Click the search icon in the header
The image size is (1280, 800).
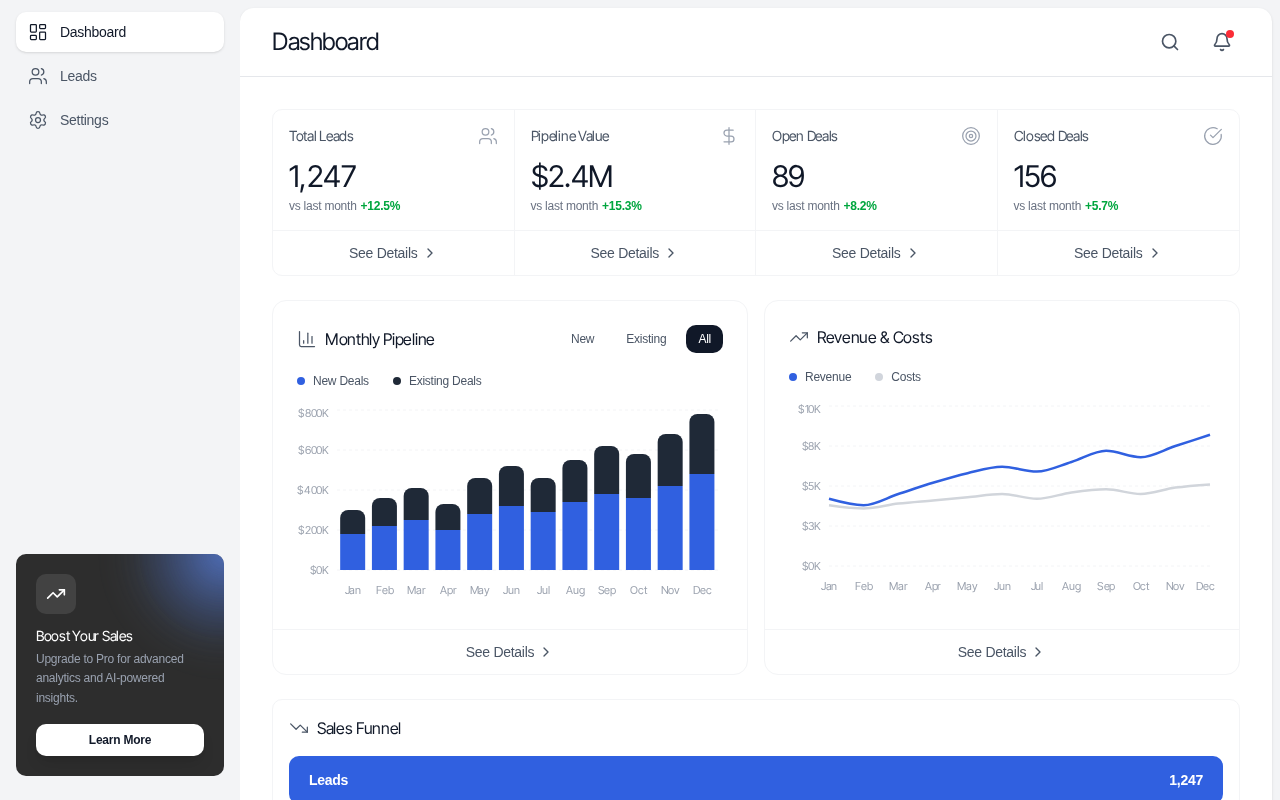tap(1169, 42)
